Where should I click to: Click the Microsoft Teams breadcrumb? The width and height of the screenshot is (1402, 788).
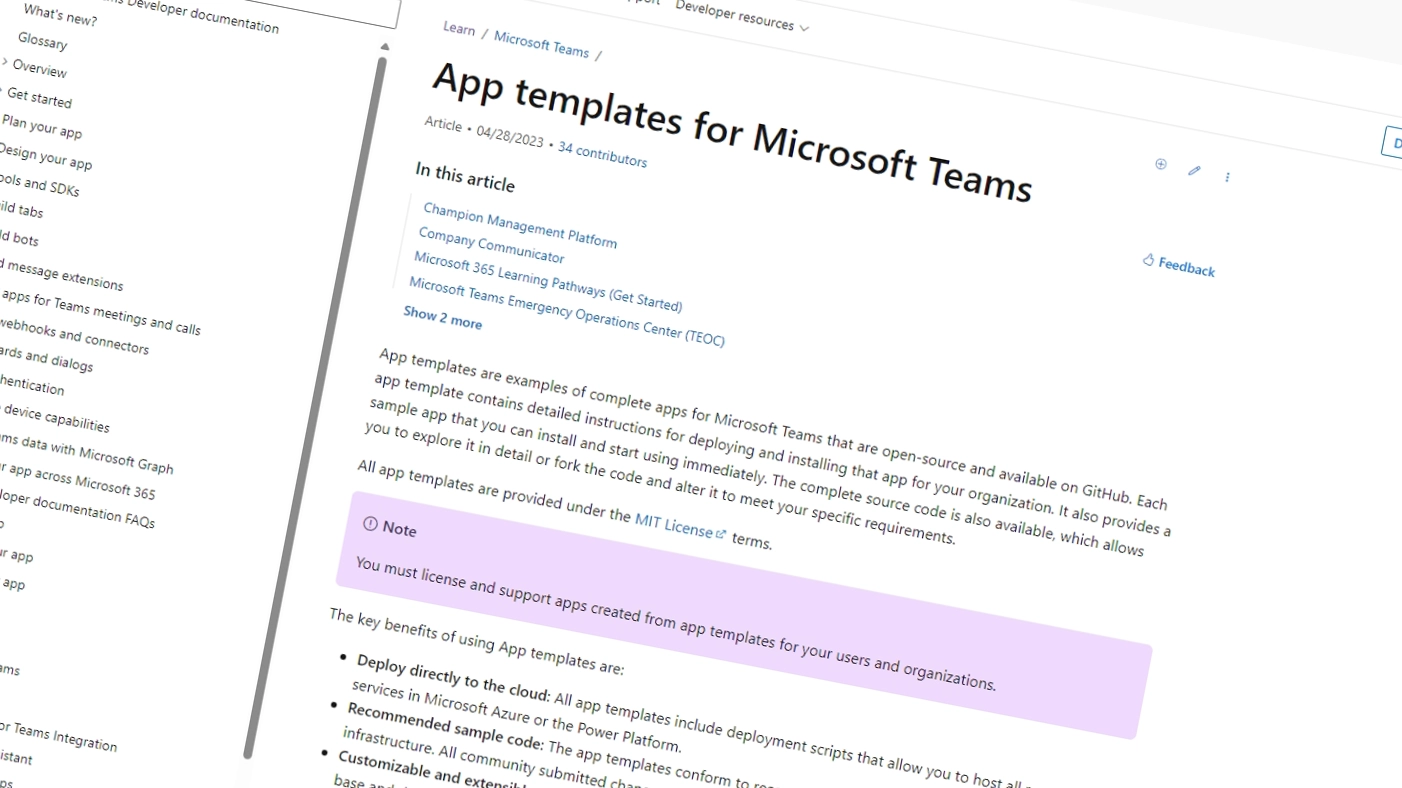tap(541, 44)
